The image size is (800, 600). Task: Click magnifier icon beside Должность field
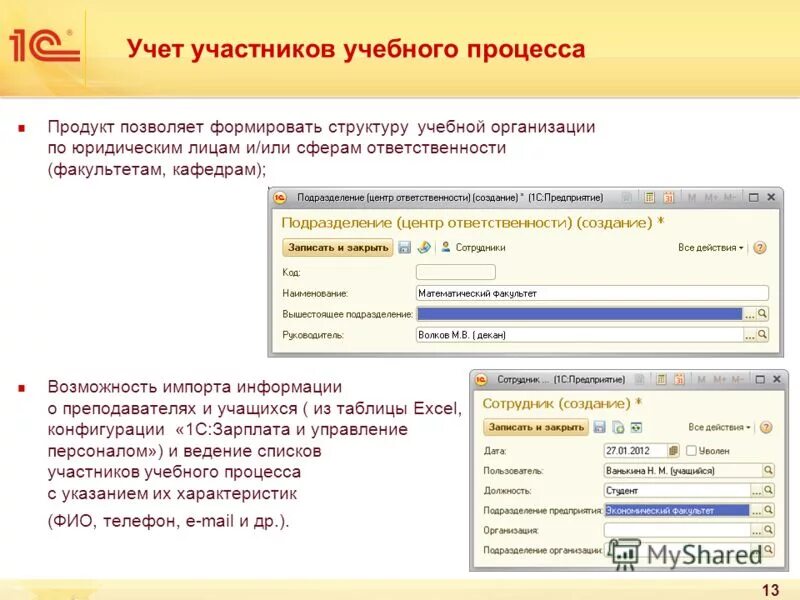point(766,489)
